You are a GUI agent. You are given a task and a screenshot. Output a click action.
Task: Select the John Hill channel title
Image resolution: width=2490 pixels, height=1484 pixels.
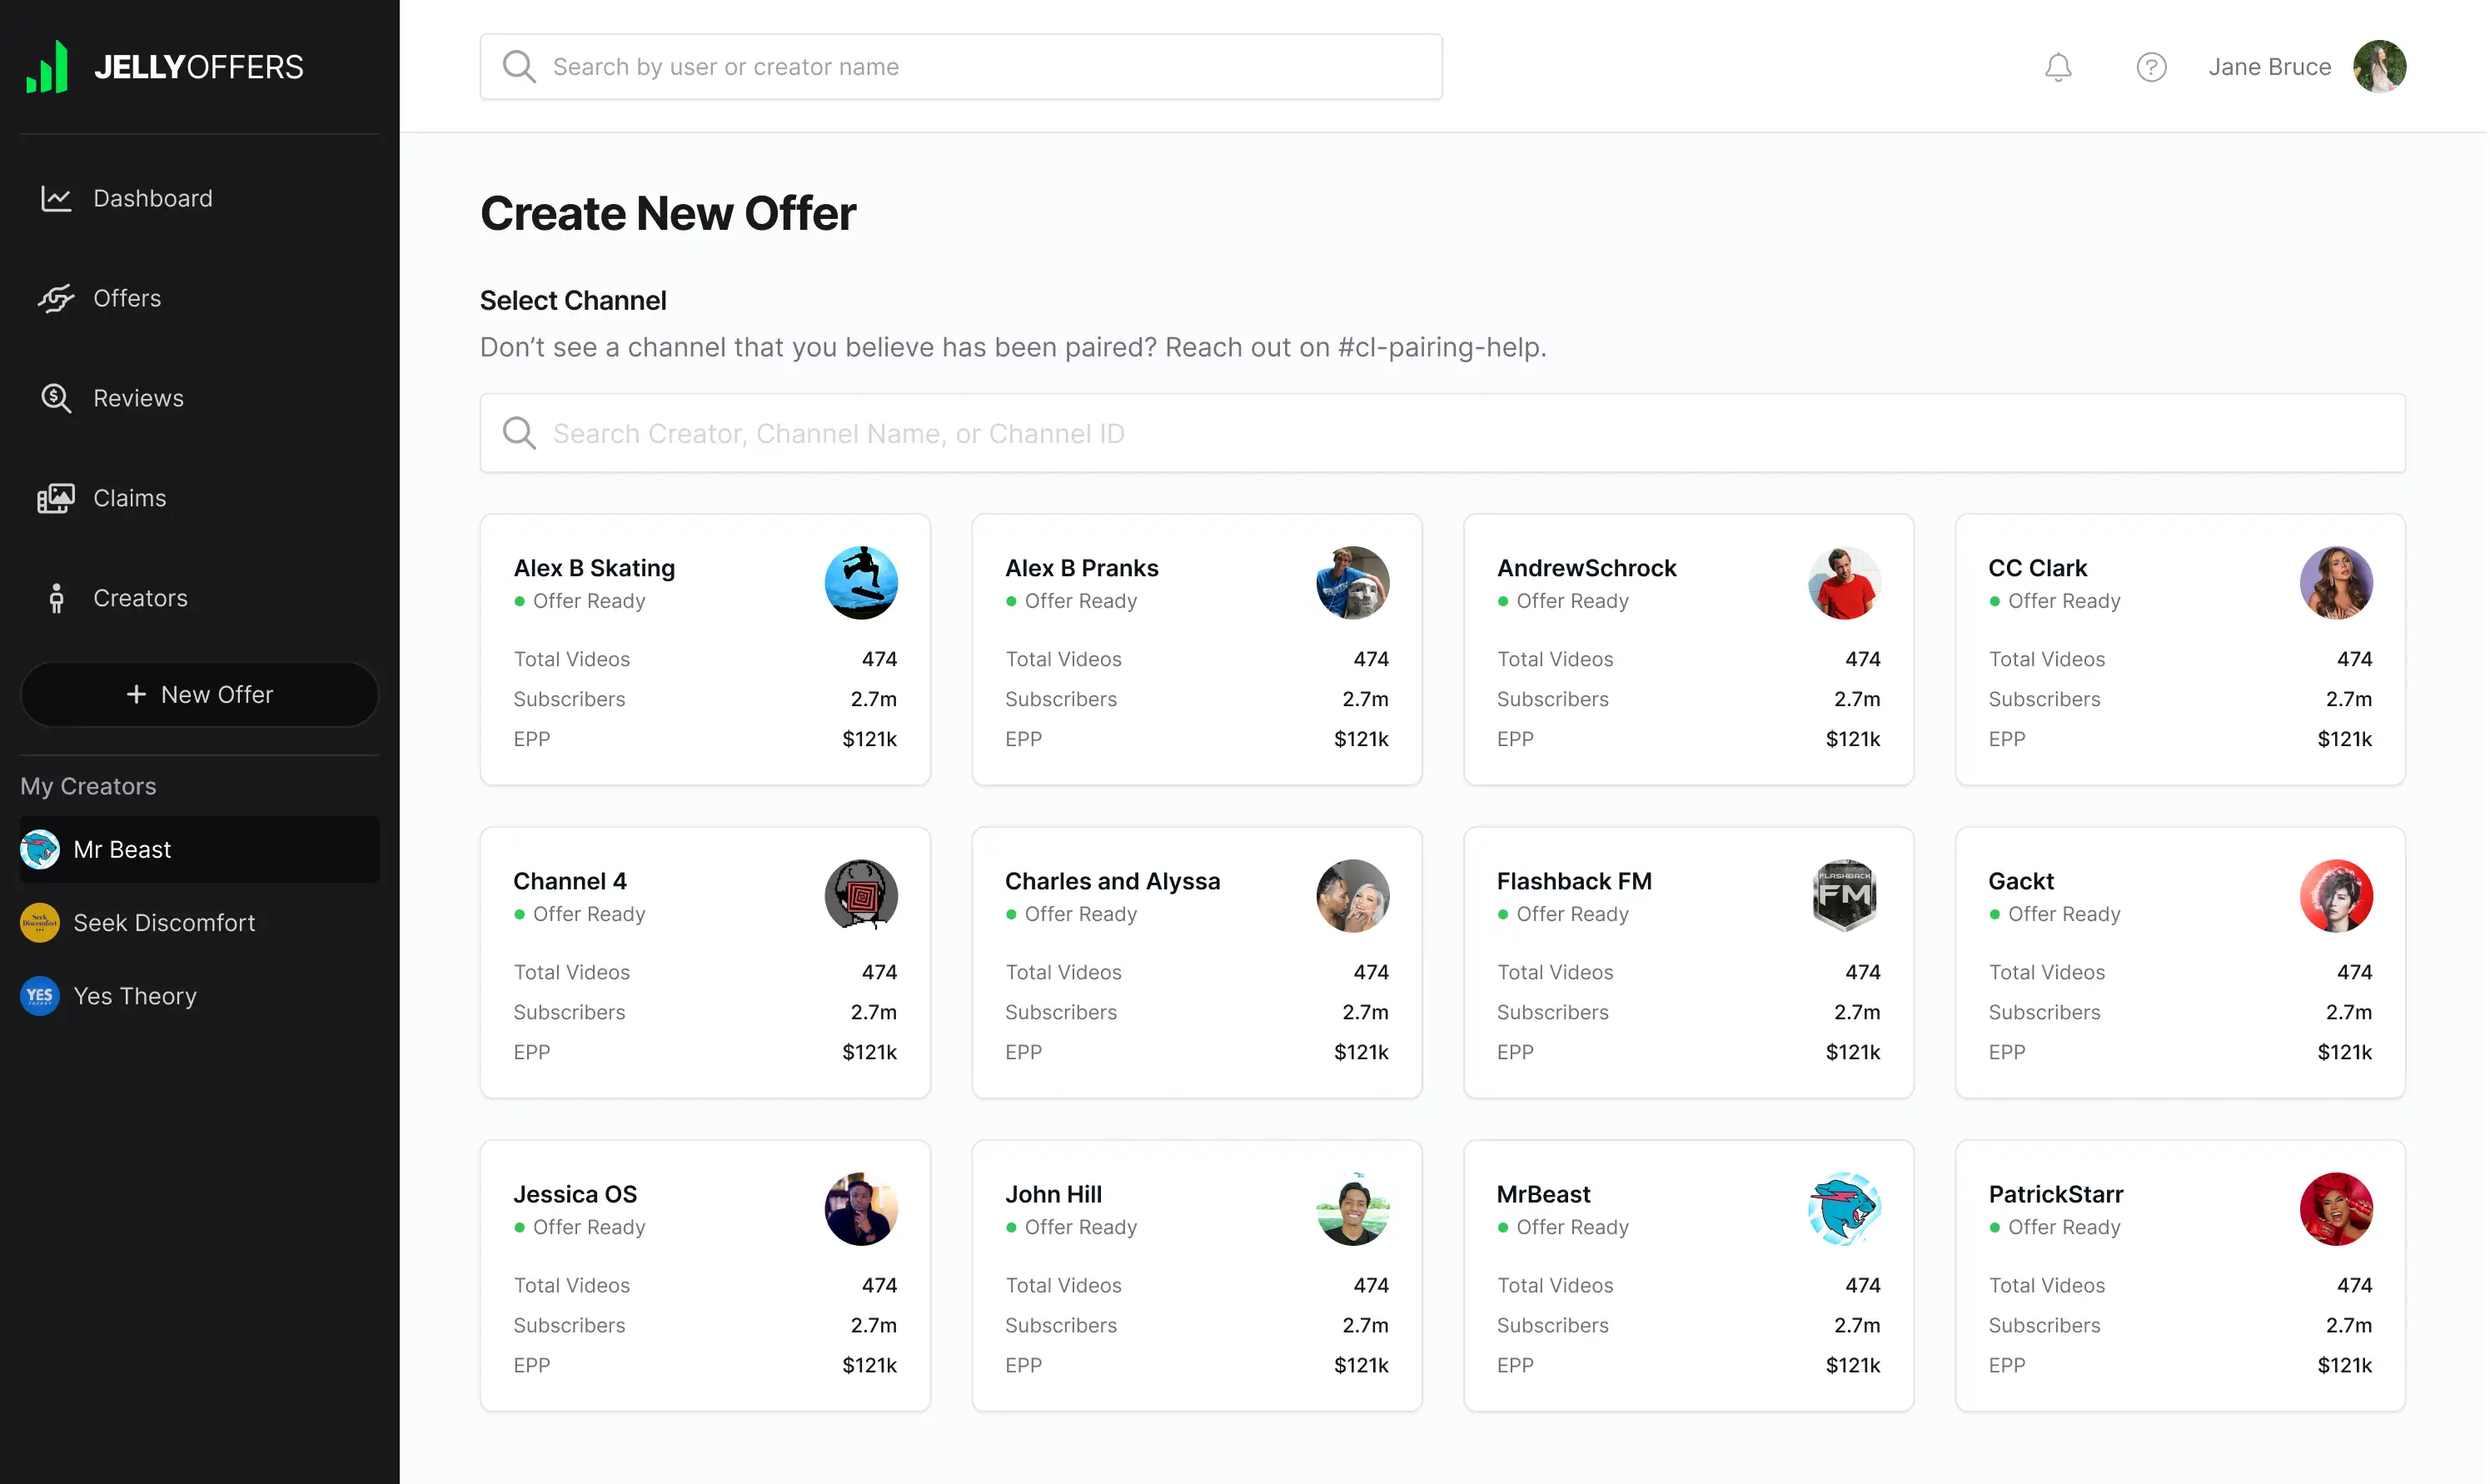(1053, 1194)
